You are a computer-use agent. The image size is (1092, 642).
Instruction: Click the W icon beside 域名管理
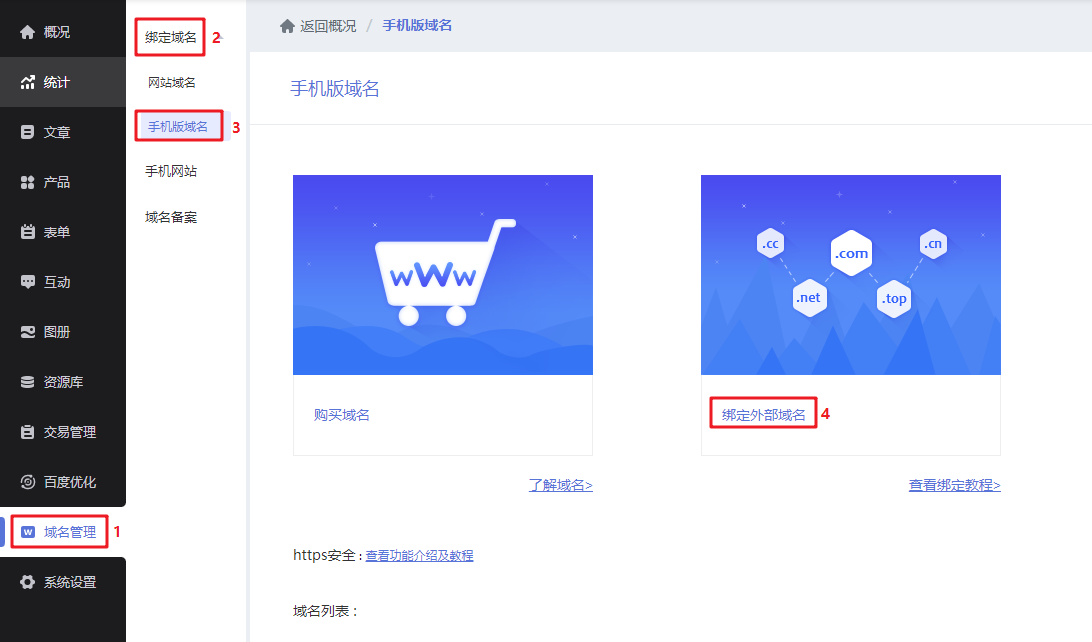pyautogui.click(x=28, y=532)
